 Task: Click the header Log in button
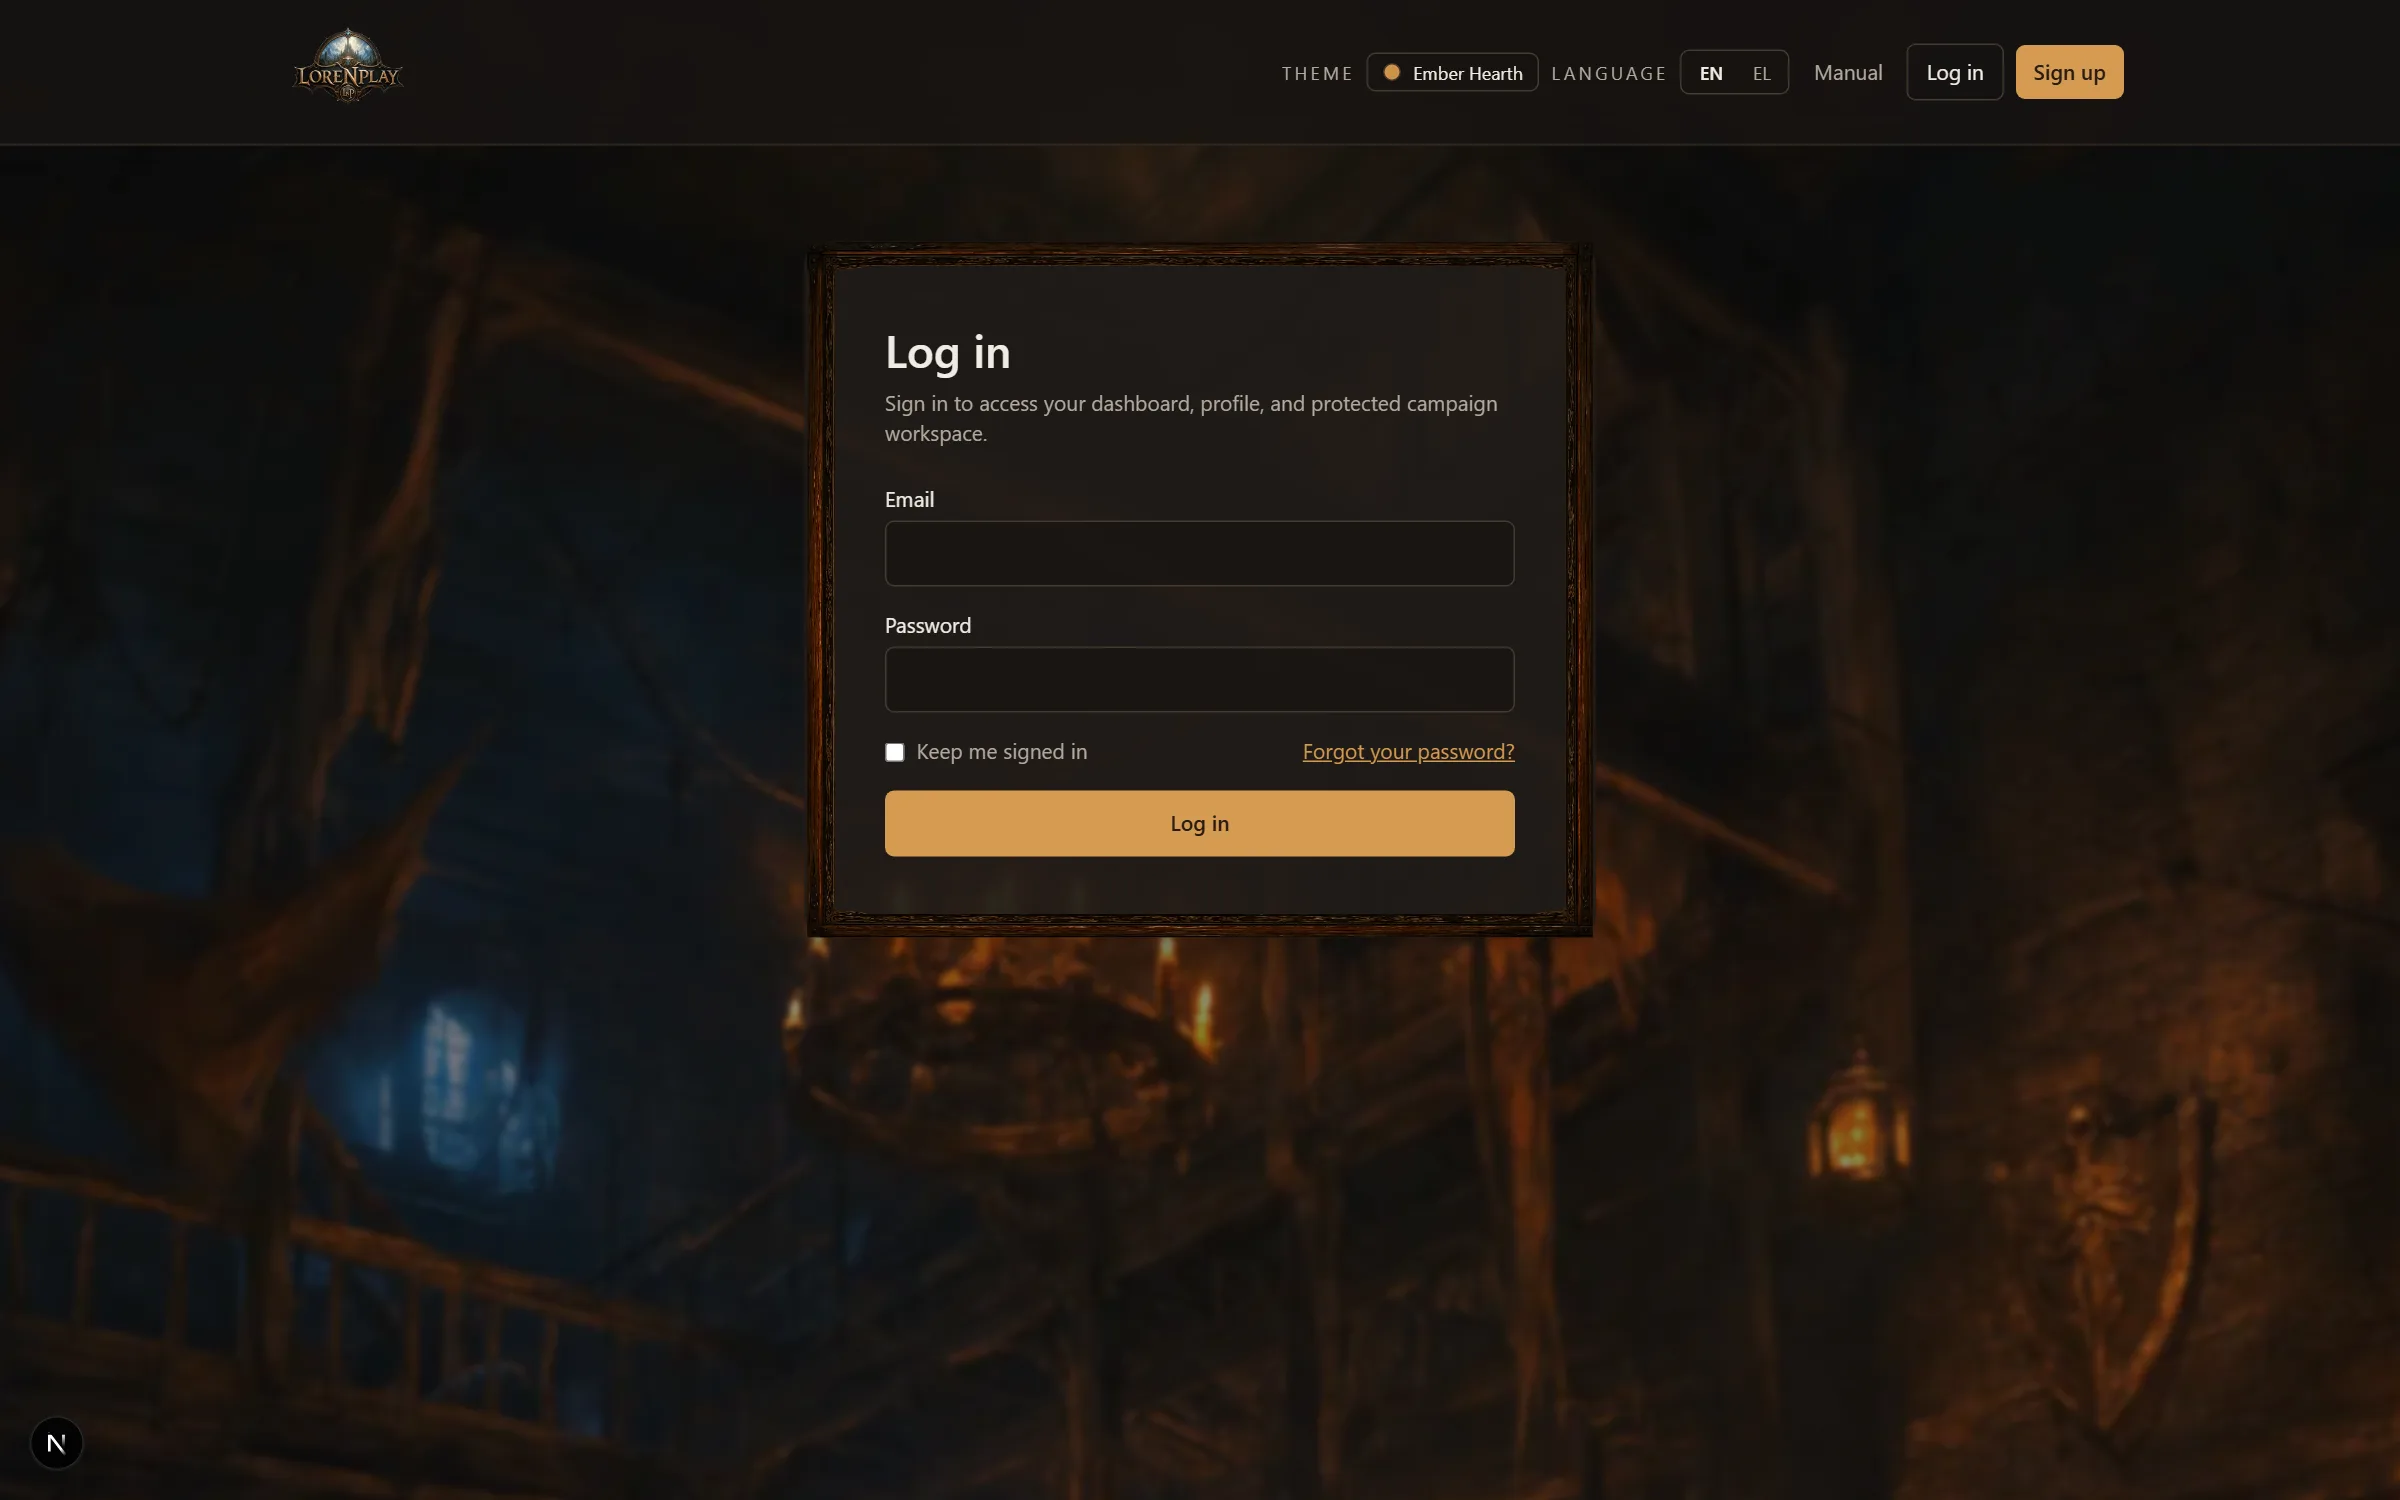point(1954,72)
